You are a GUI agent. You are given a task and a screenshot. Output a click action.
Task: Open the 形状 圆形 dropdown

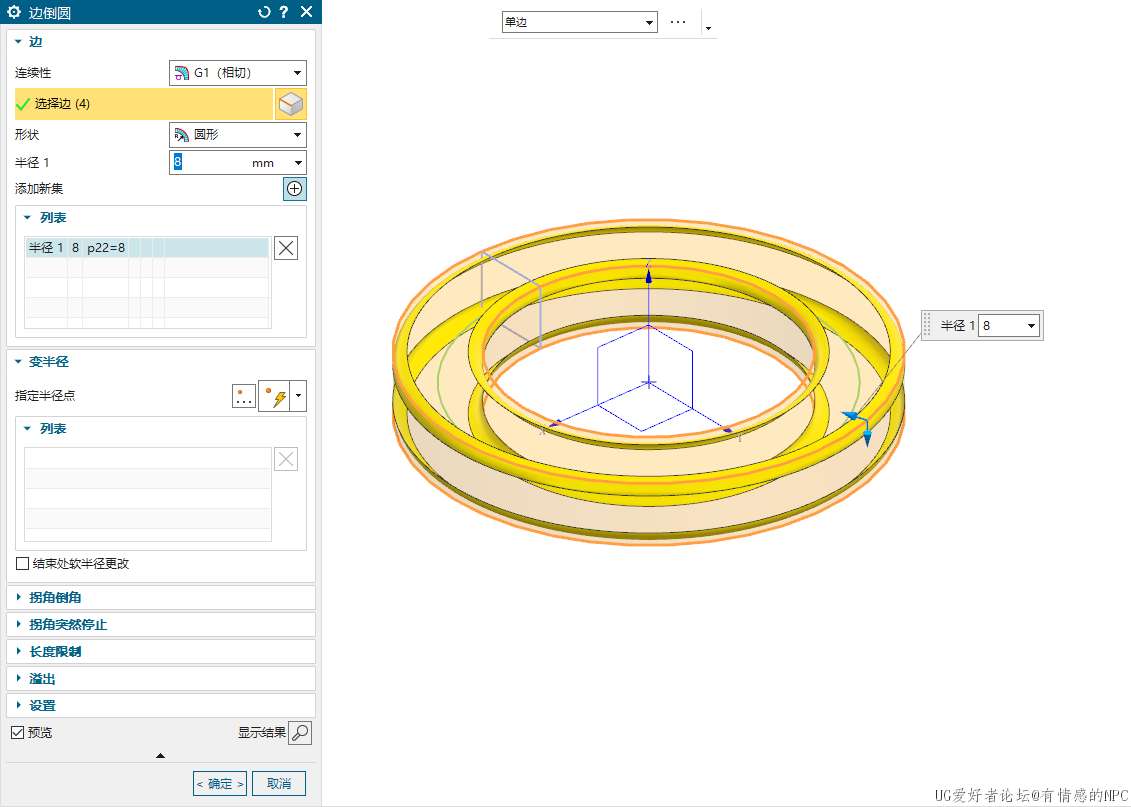click(x=238, y=135)
